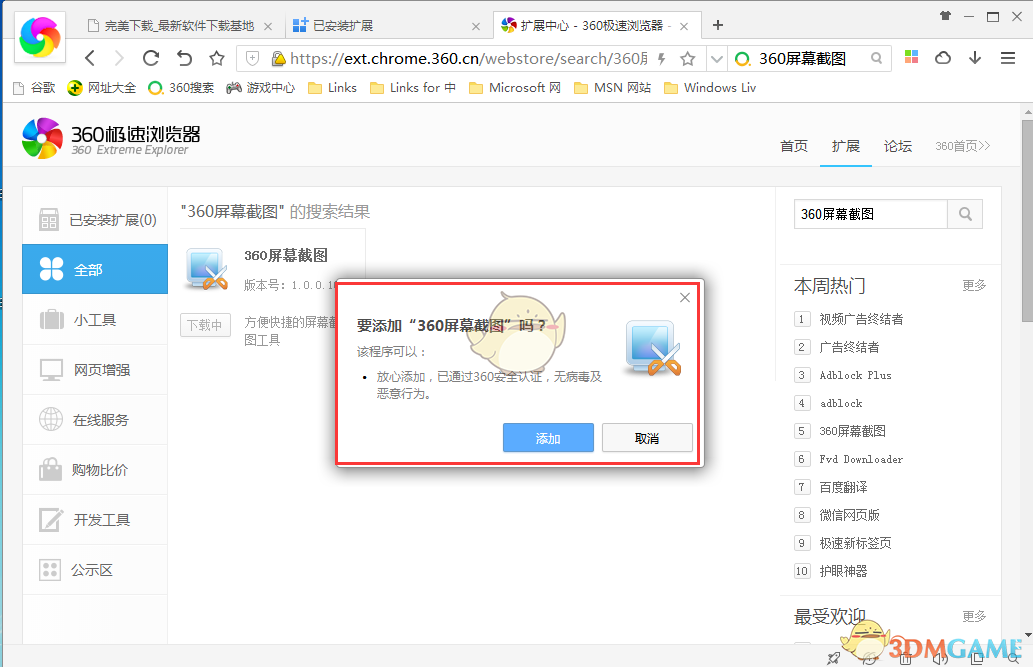This screenshot has height=667, width=1033.
Task: Click the star favorites icon left of address bar
Action: (217, 59)
